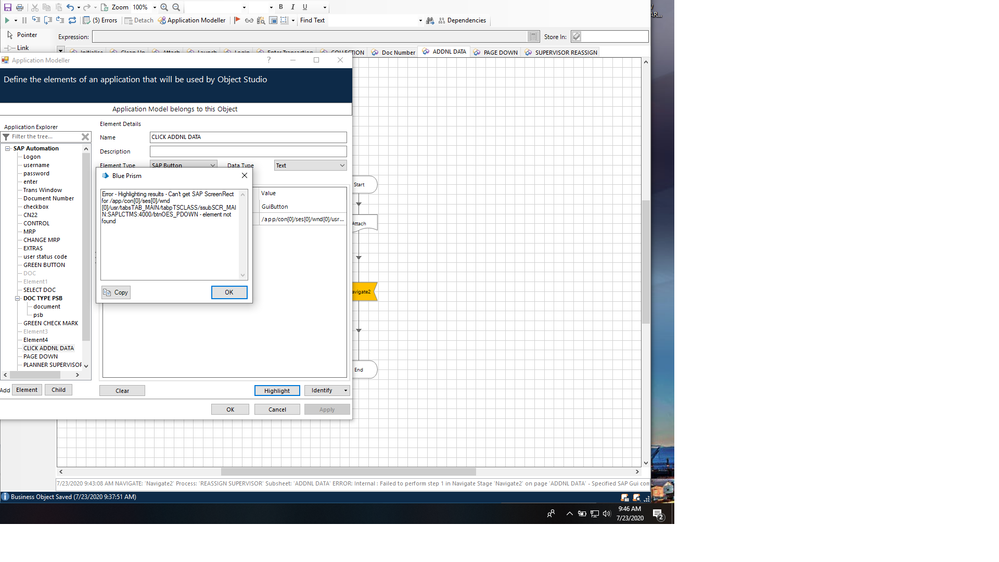Collapse the SAP Automation tree node
Viewport: 999px width, 562px height.
(8, 148)
